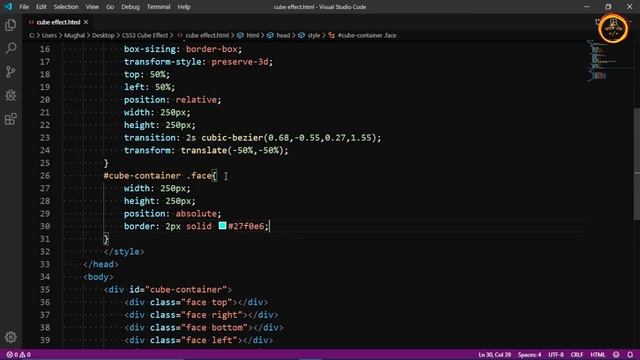Screen dimensions: 640x360
Task: Click the 'cubic-bezier' function on line 23
Action: pos(232,138)
